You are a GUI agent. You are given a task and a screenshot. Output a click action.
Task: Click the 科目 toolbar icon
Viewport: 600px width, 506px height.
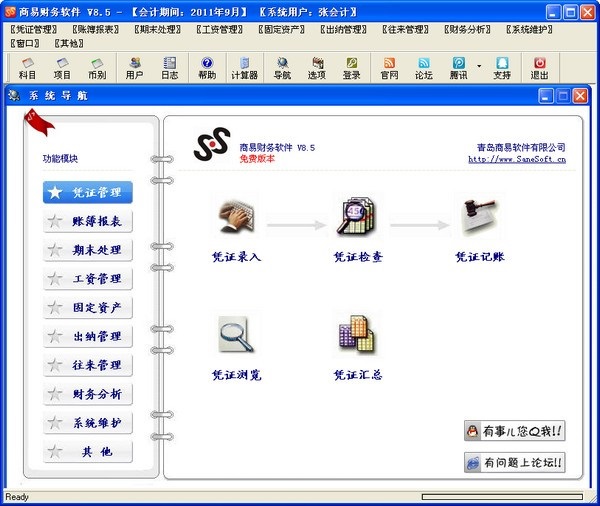[27, 68]
